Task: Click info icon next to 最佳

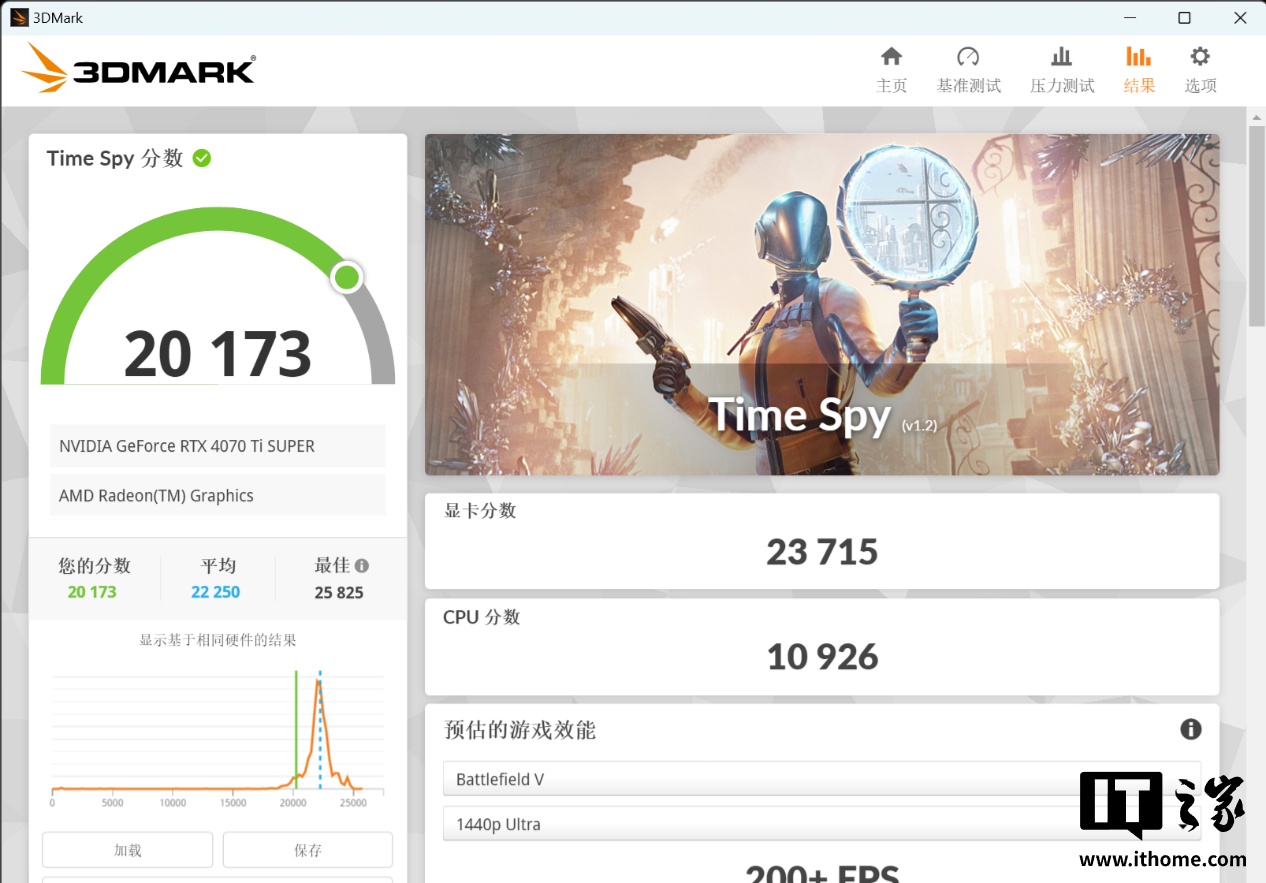Action: coord(362,565)
